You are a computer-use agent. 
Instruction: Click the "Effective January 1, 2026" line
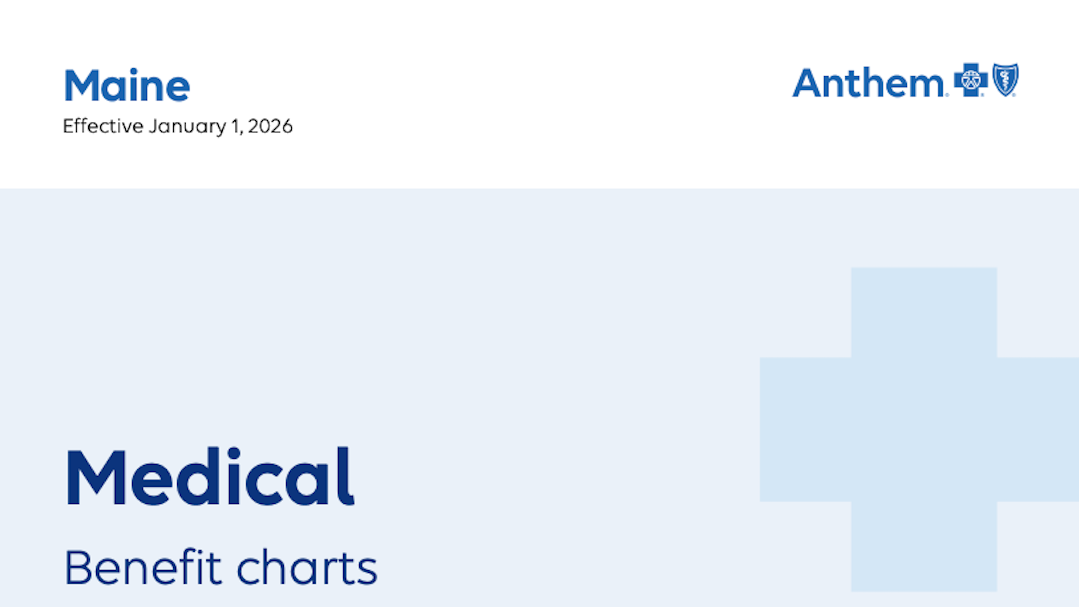coord(178,127)
